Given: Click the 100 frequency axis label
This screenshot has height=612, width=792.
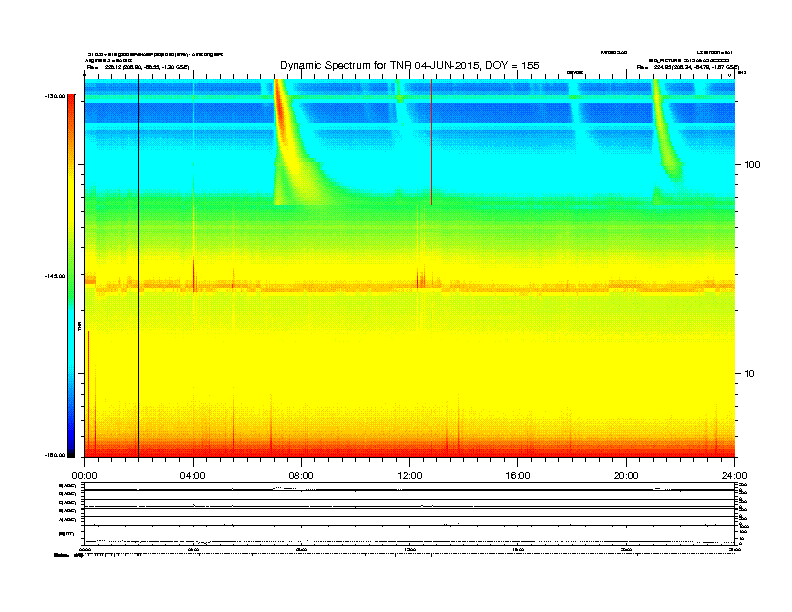Looking at the screenshot, I should (752, 165).
